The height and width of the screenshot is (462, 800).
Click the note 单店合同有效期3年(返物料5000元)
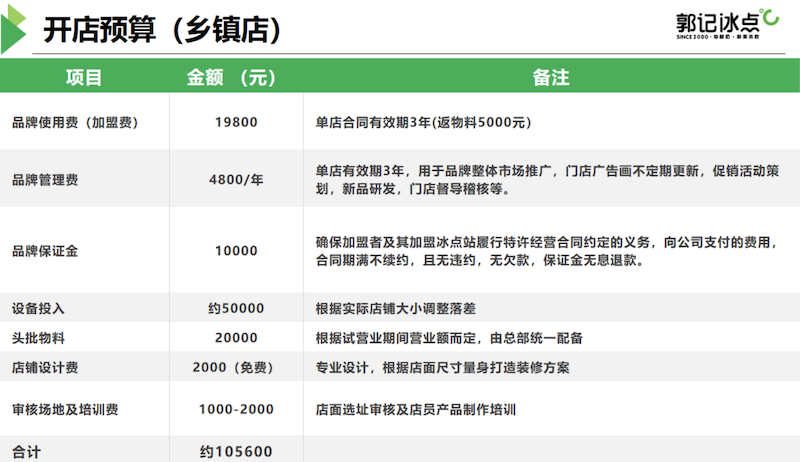[x=423, y=122]
